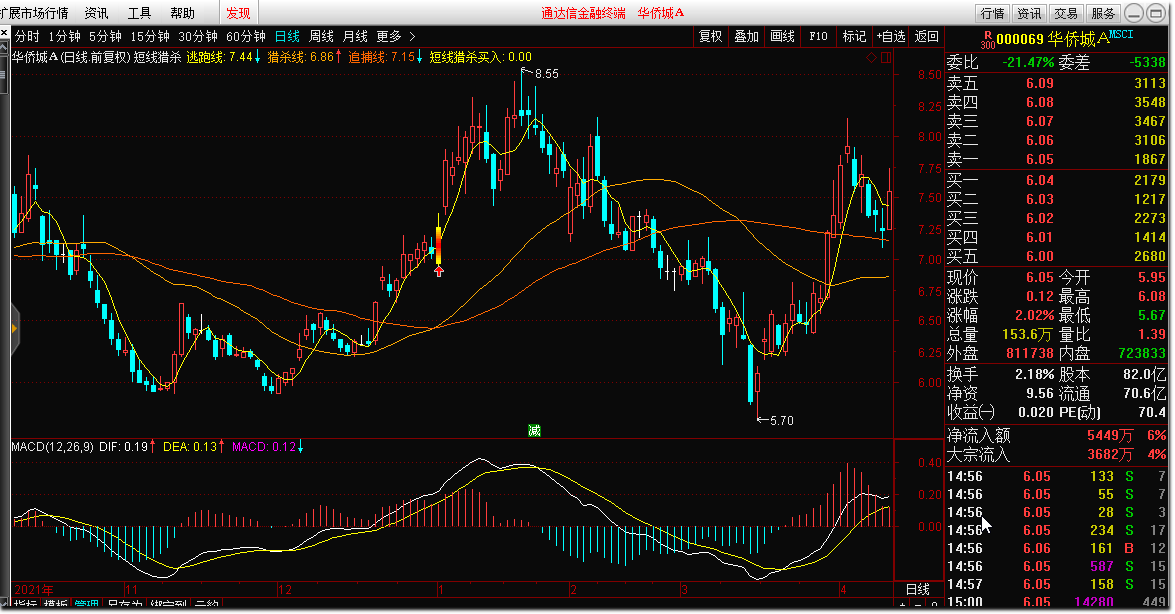The image size is (1175, 614).
Task: Click the 卖一 order row at 6.05
Action: tap(1057, 159)
